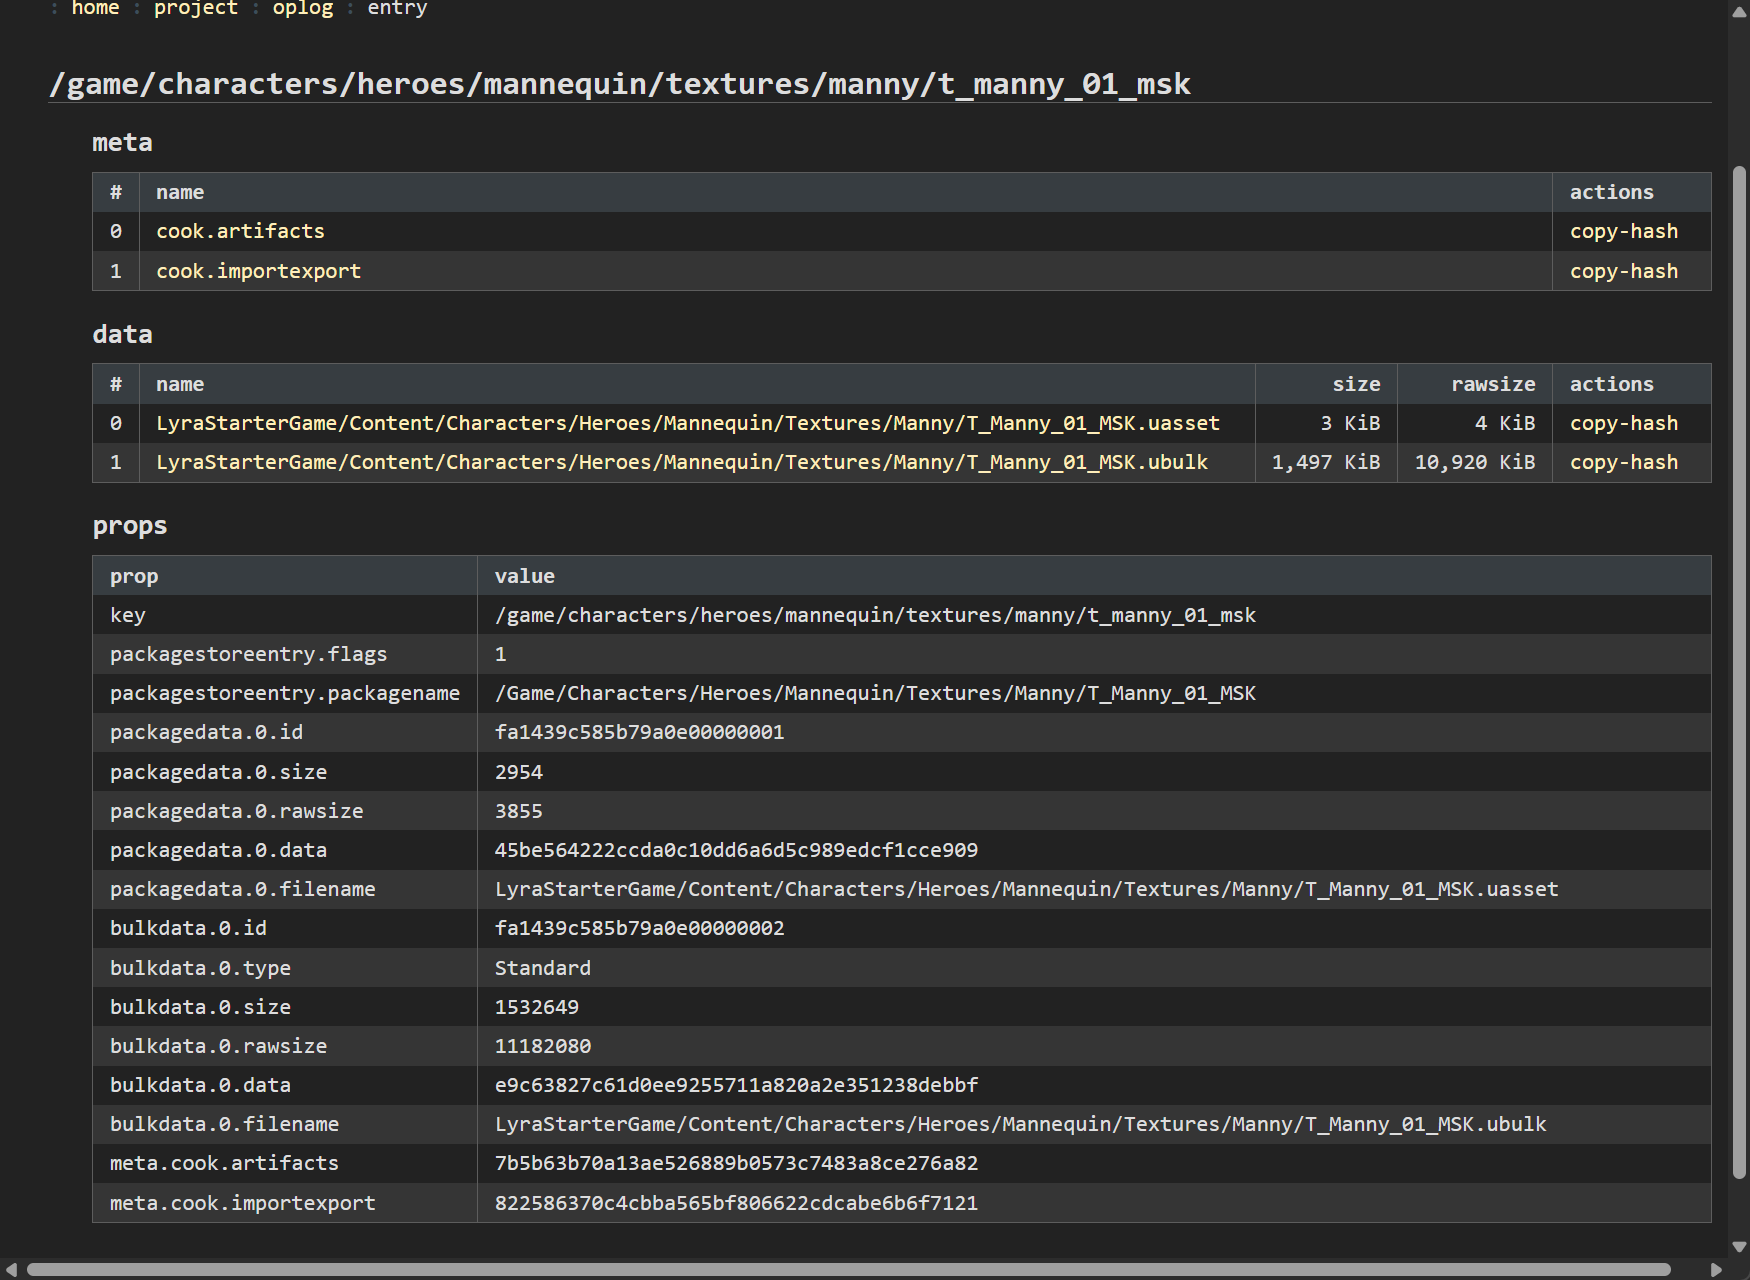Select bulkdata.0.id value fa1439c585b79a0e00000002
1750x1280 pixels.
click(x=639, y=928)
